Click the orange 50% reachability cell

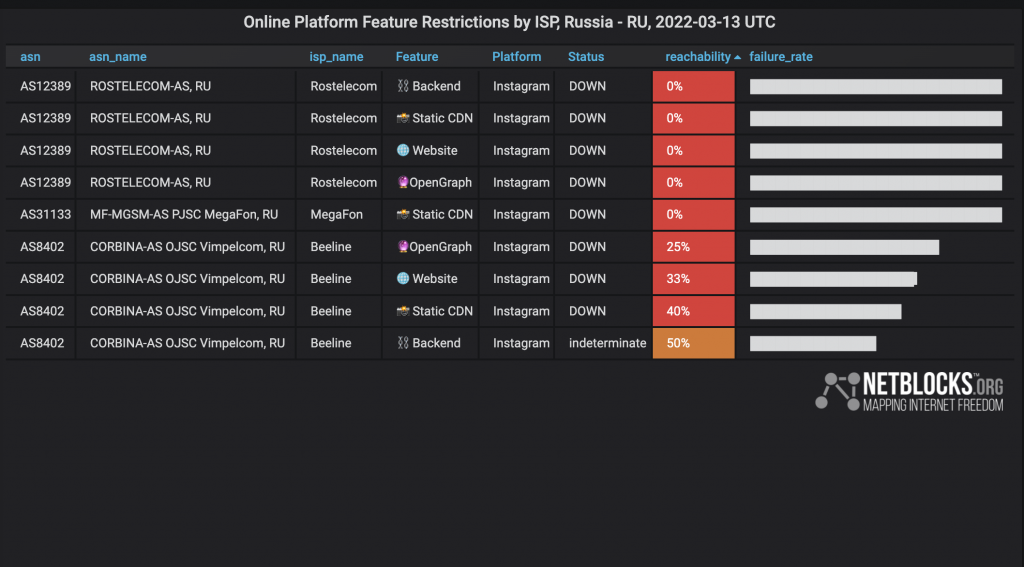(693, 343)
